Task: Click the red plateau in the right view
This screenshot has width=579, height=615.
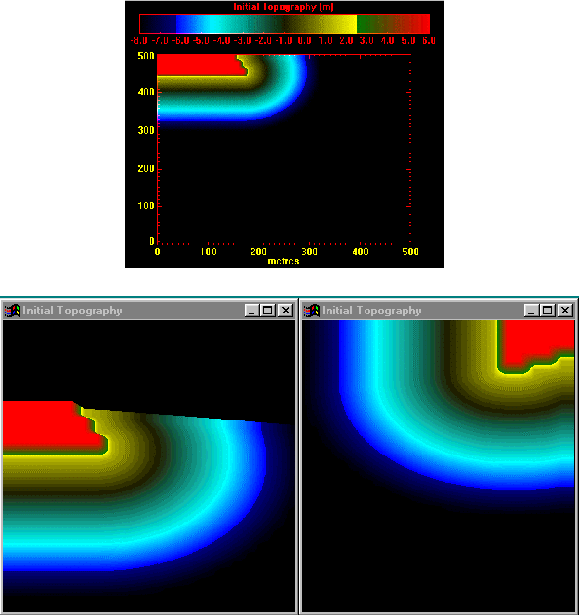Action: click(x=535, y=343)
